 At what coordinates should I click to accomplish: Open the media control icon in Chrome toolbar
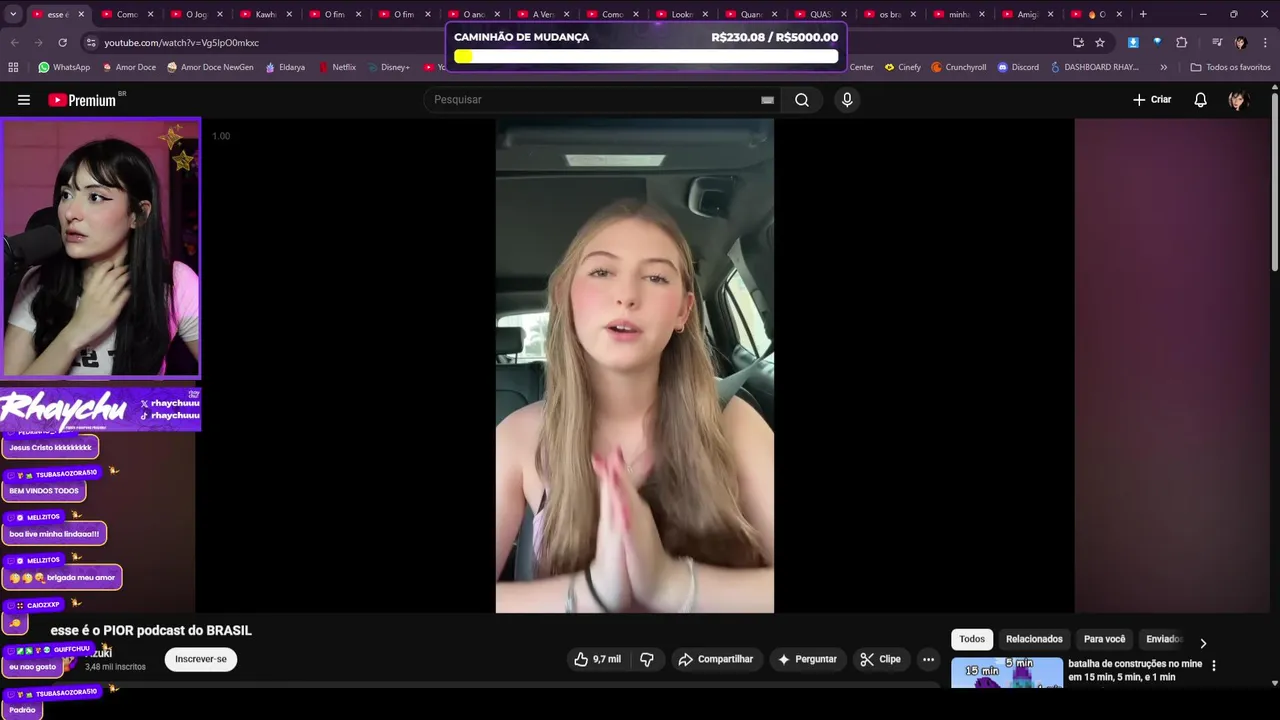coord(1217,43)
